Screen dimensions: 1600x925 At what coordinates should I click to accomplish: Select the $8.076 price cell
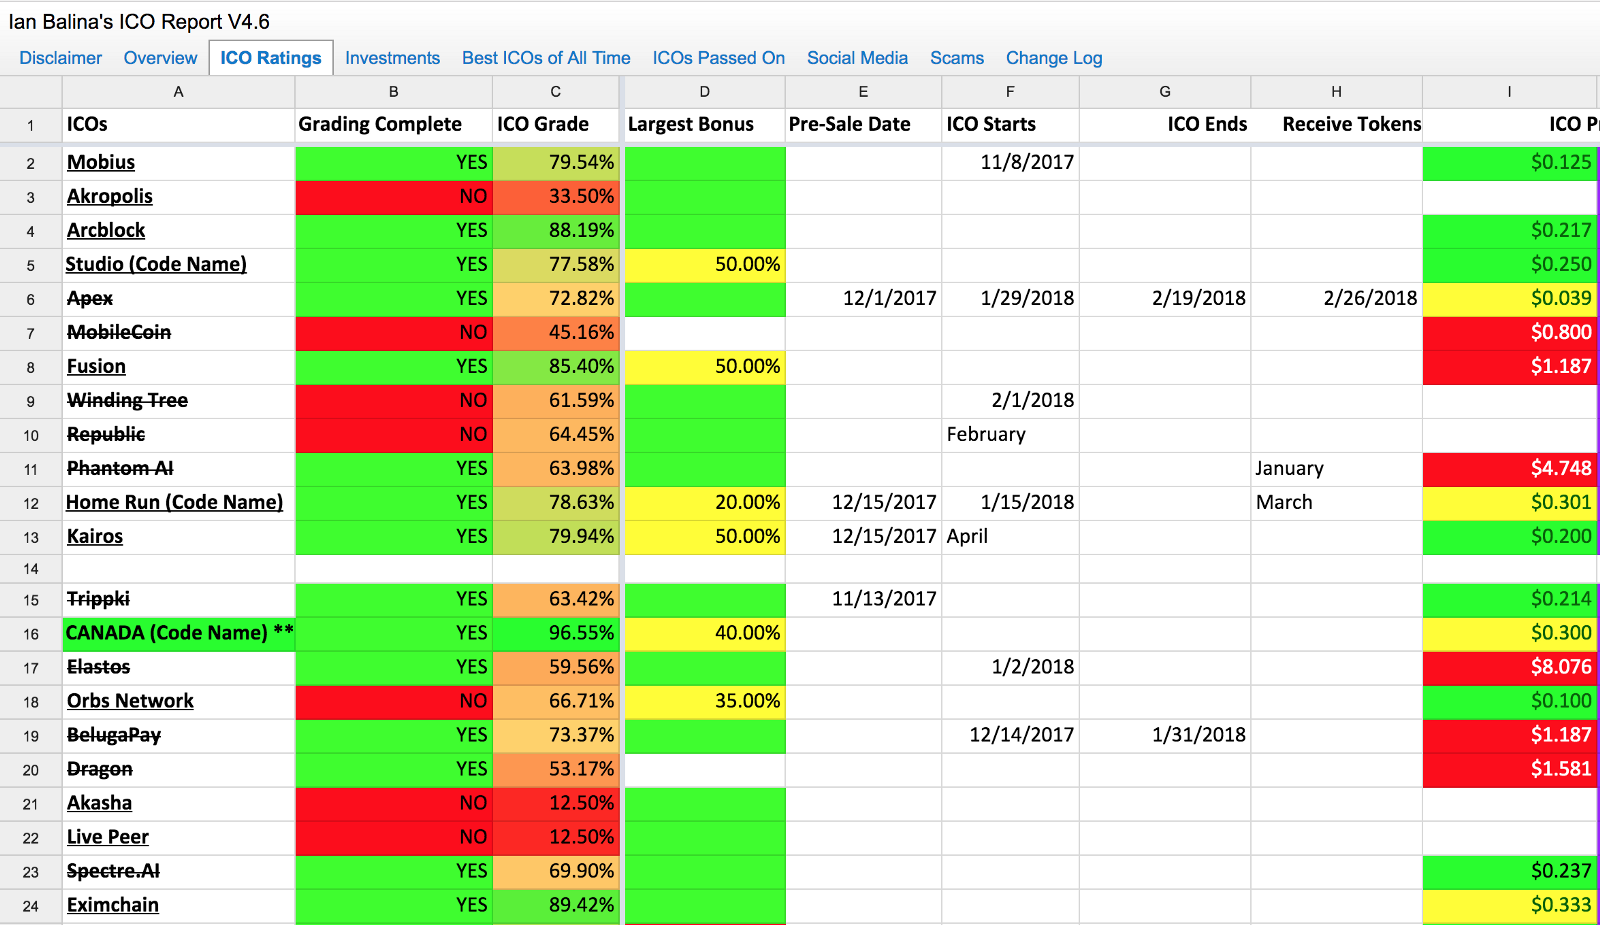1510,667
